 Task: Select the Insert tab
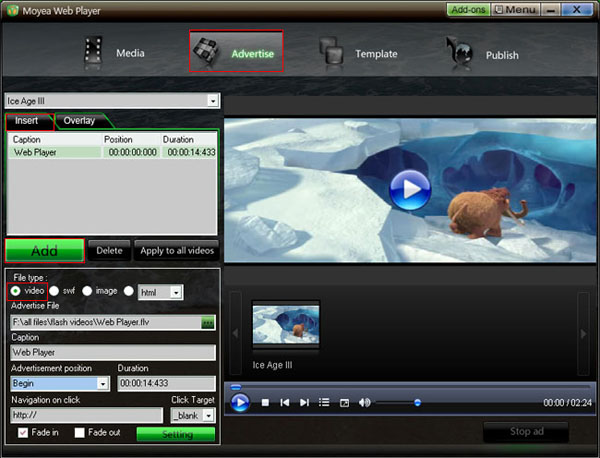coord(29,121)
